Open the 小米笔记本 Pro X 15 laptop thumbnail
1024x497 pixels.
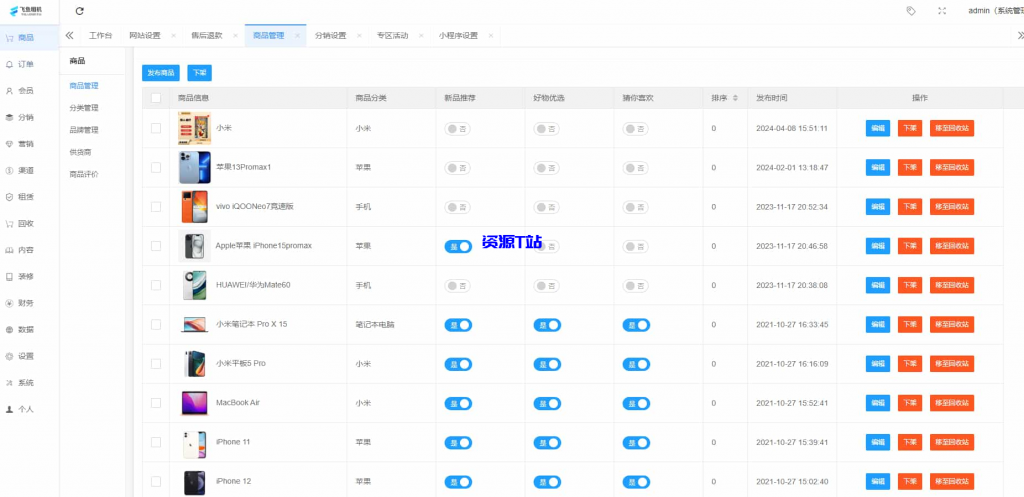pyautogui.click(x=195, y=325)
